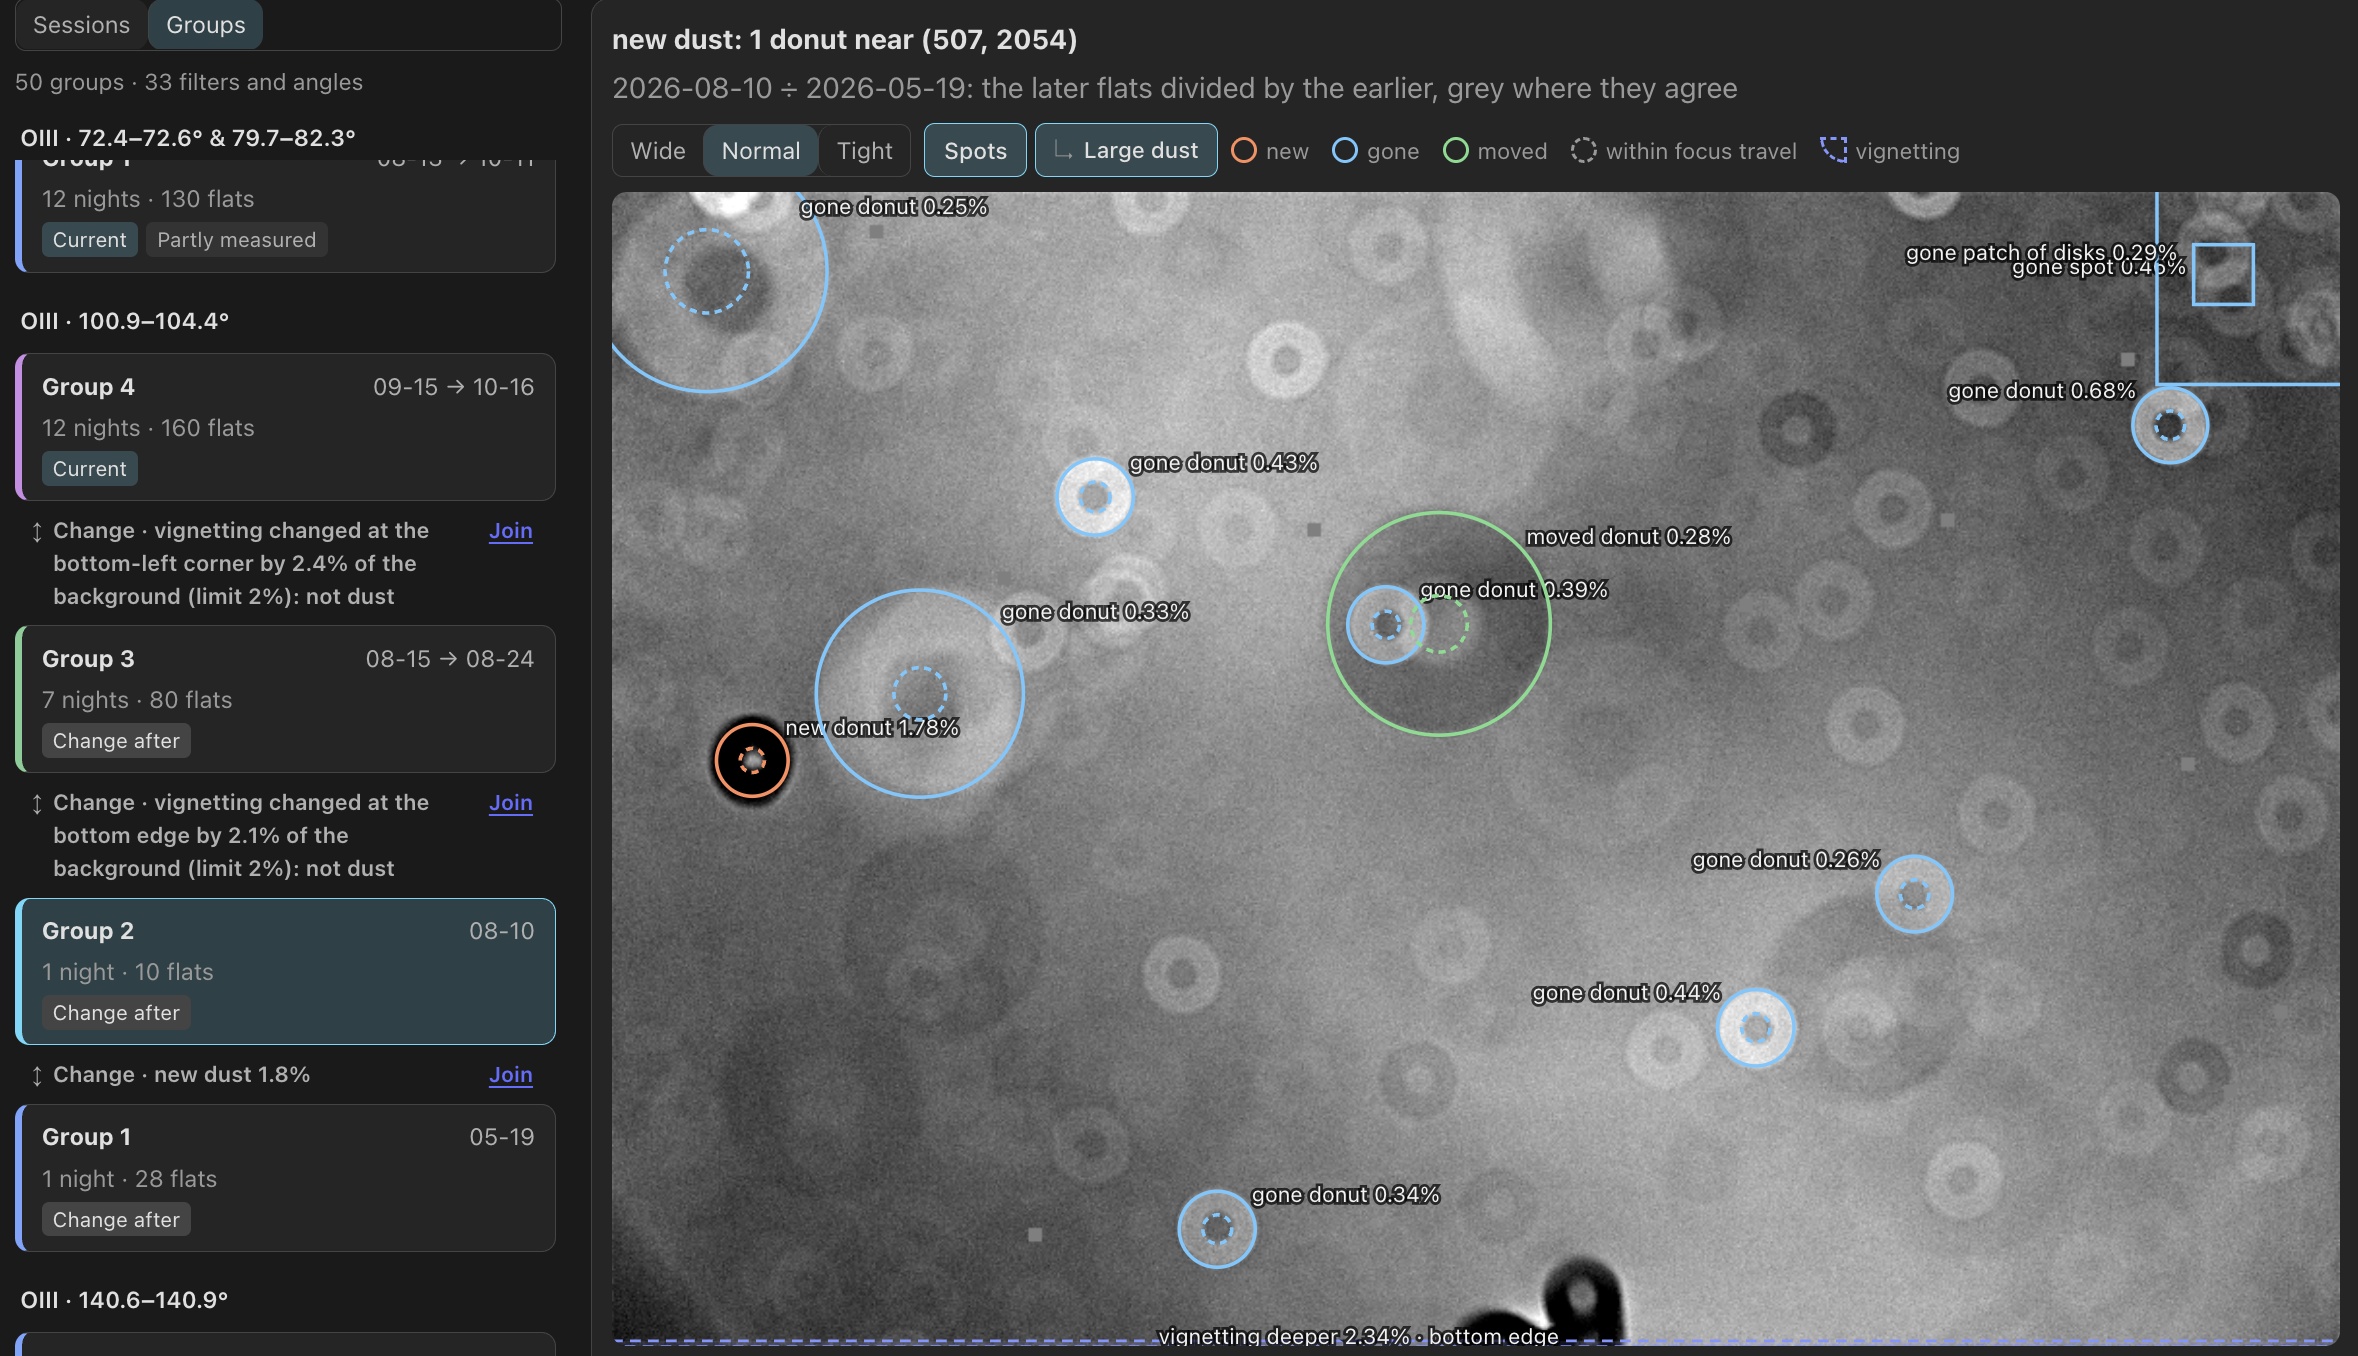Click the gone donut 0.44% marker
This screenshot has width=2358, height=1356.
1757,1028
